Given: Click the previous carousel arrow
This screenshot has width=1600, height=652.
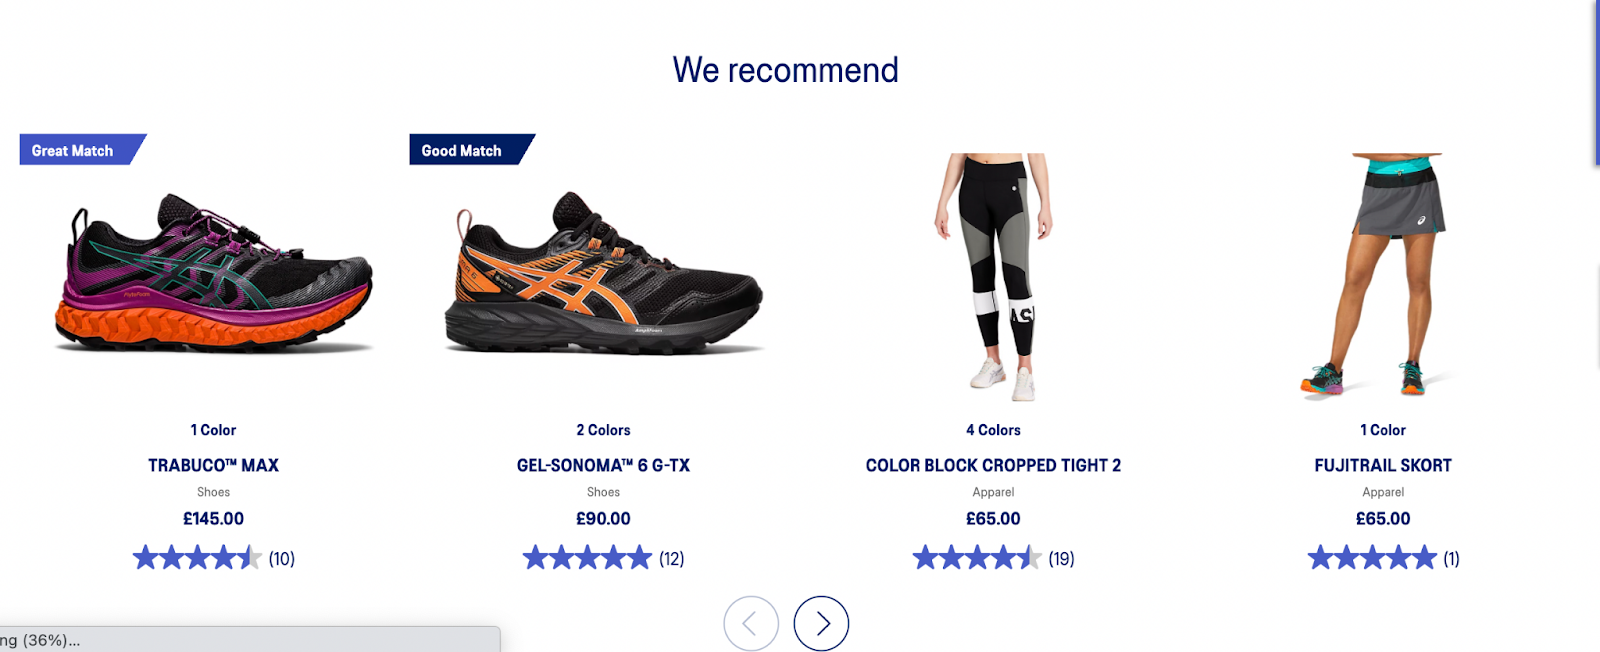Looking at the screenshot, I should pyautogui.click(x=751, y=622).
